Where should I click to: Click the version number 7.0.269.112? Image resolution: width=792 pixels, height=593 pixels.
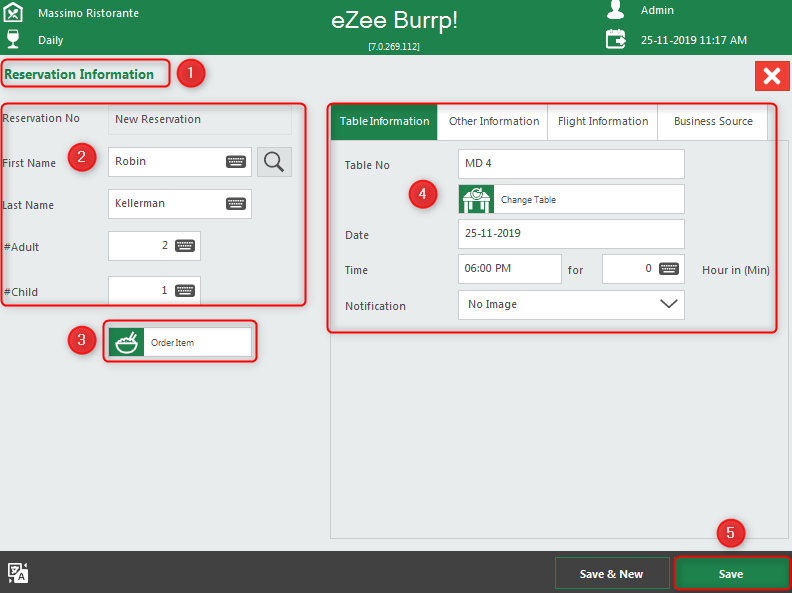coord(394,47)
